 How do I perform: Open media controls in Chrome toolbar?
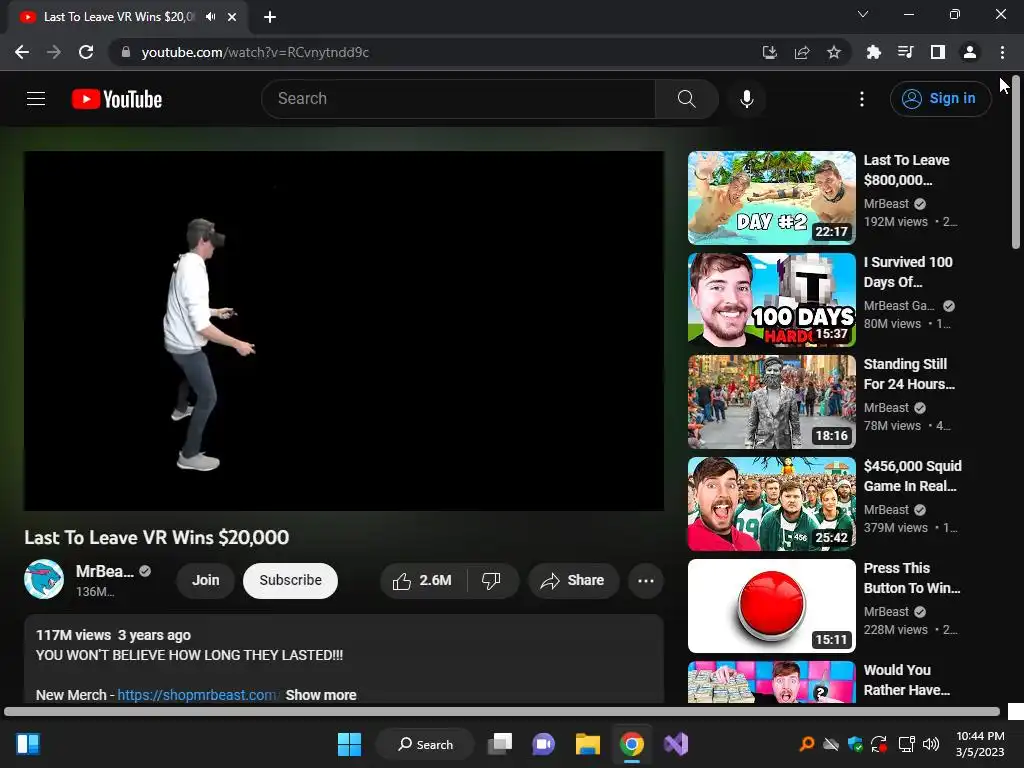pos(905,52)
